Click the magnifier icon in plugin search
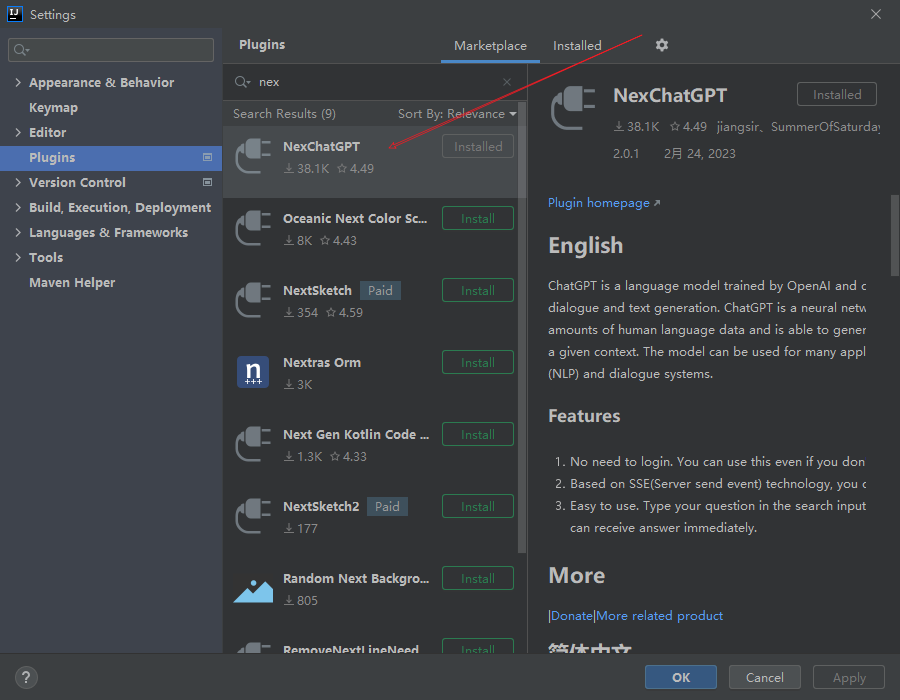Screen dimensions: 900x700 click(x=242, y=82)
